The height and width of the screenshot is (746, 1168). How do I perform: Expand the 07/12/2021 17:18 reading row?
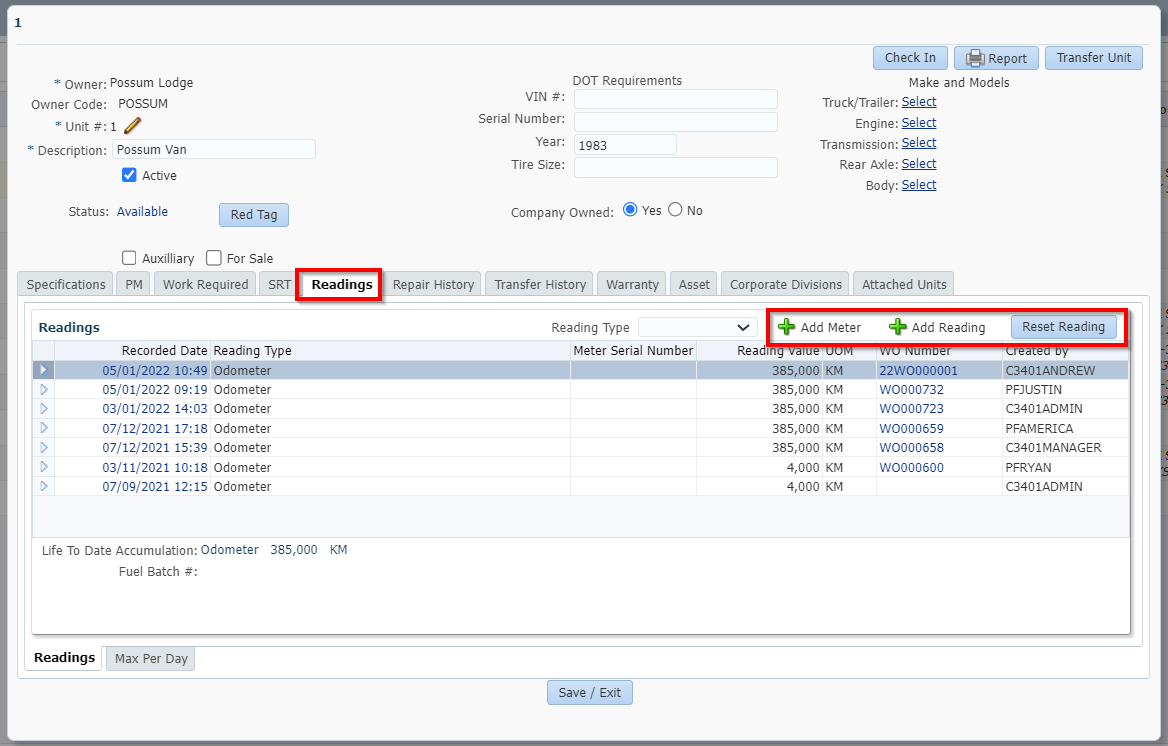click(x=43, y=428)
